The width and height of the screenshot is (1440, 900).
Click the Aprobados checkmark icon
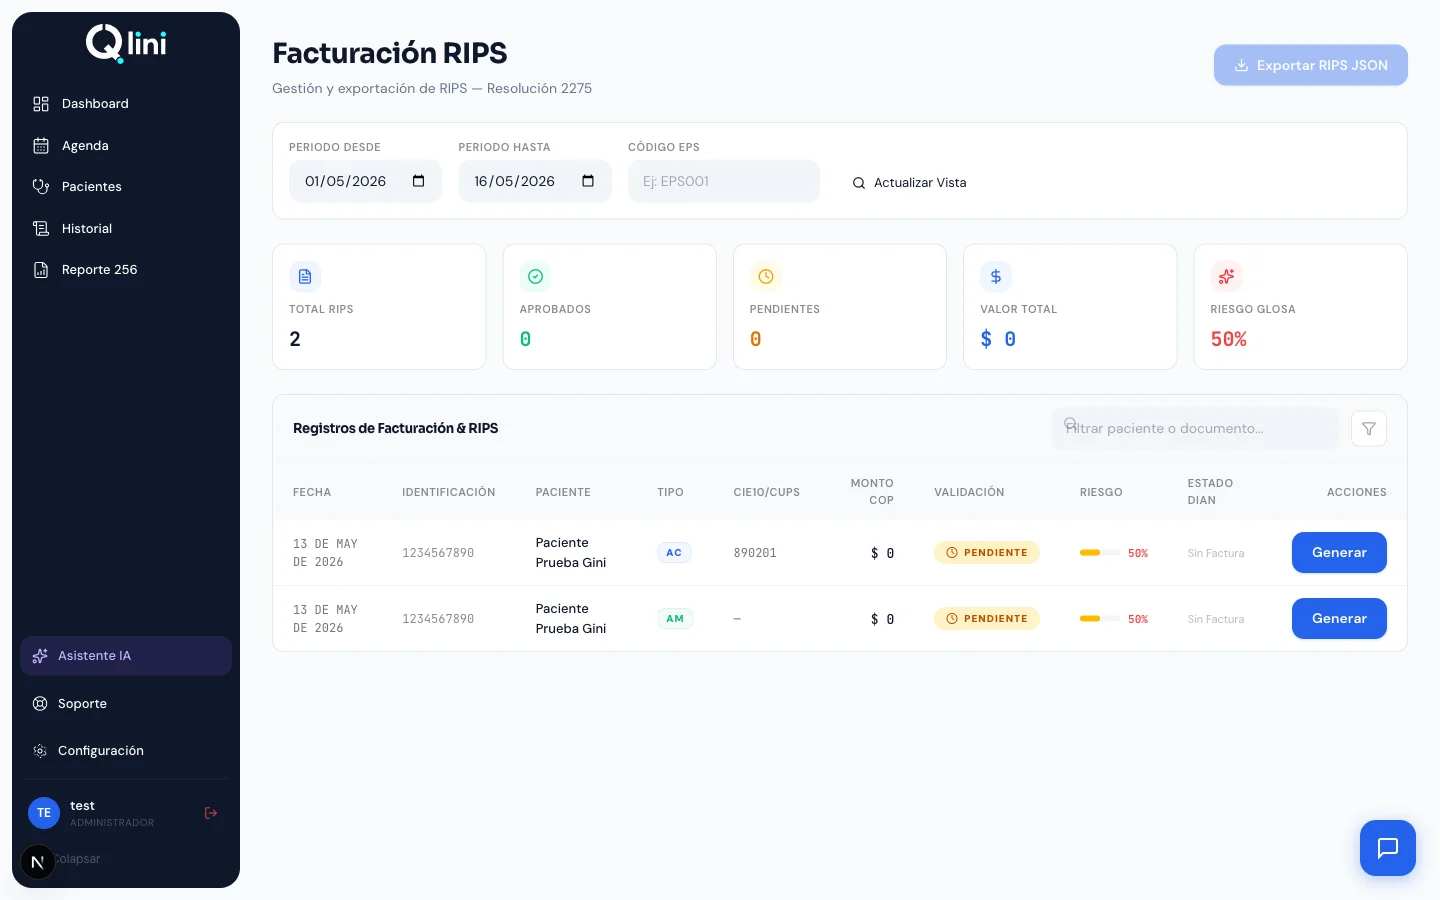pyautogui.click(x=535, y=276)
